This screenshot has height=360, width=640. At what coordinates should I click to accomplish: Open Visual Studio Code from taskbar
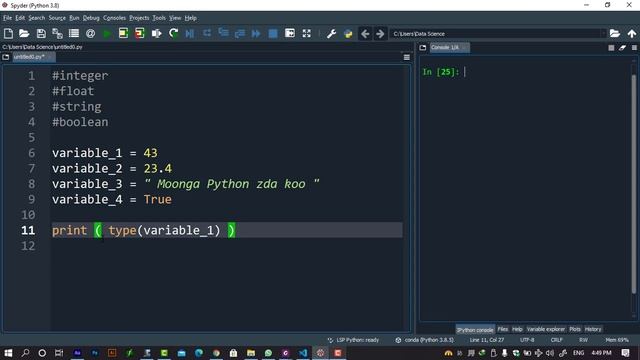point(303,353)
